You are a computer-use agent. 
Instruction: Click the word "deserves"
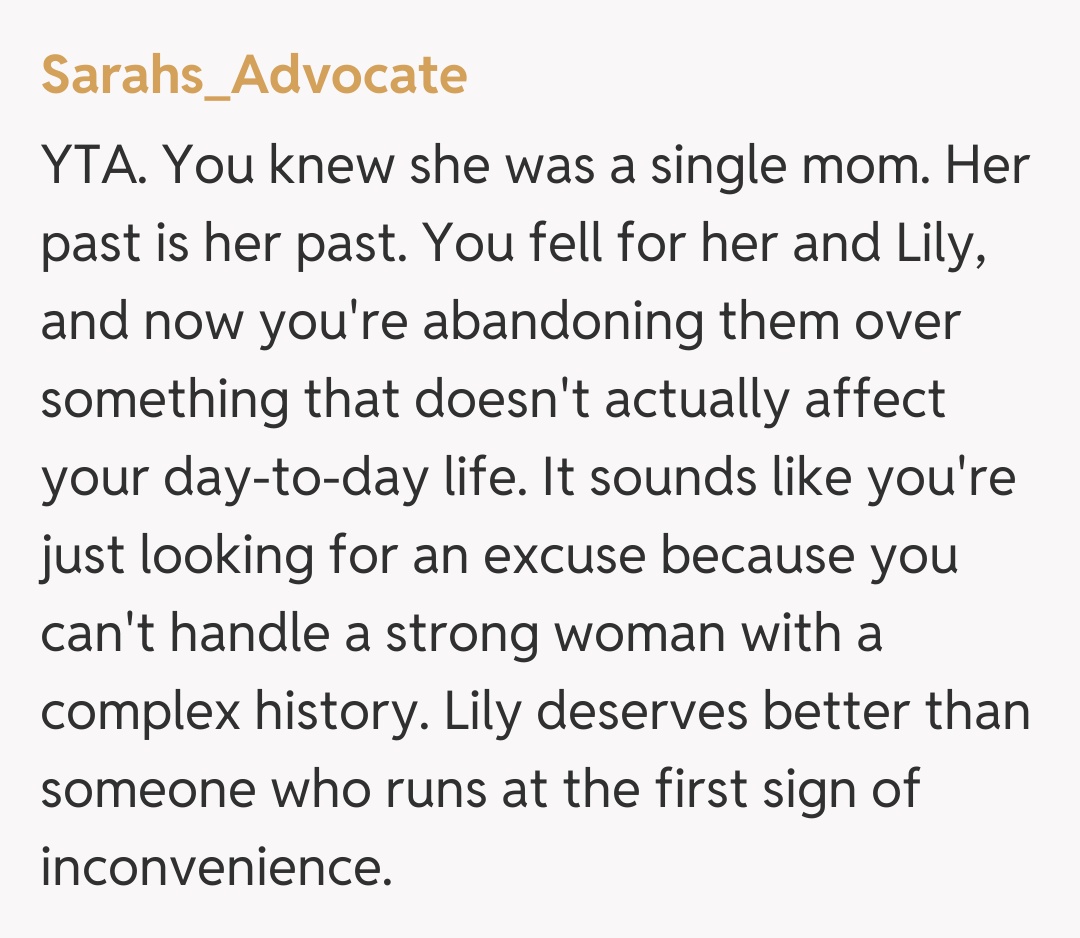[x=646, y=712]
